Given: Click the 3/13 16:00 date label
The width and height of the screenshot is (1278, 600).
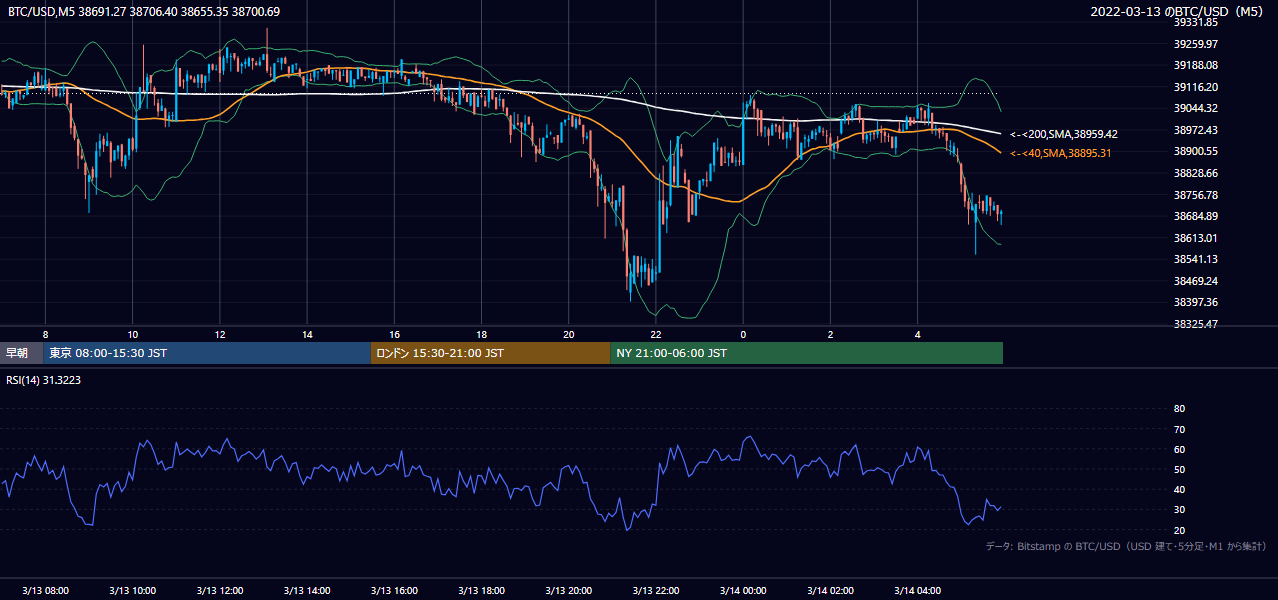Looking at the screenshot, I should [395, 590].
